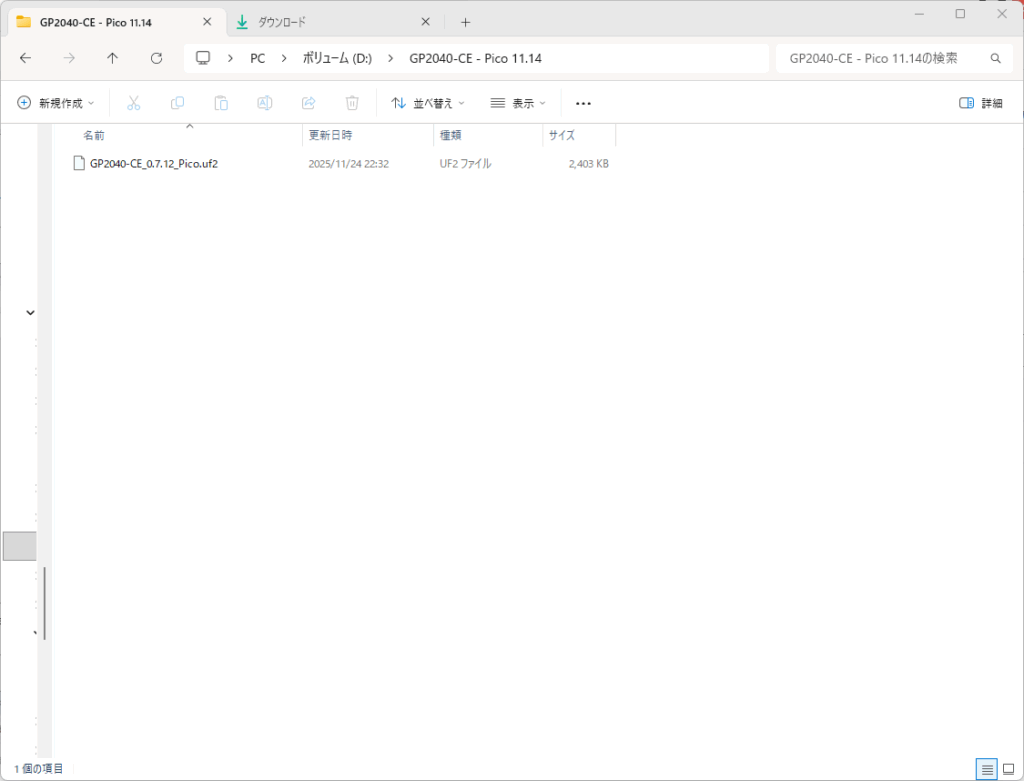The height and width of the screenshot is (781, 1024).
Task: Navigate back with the back arrow
Action: coord(25,58)
